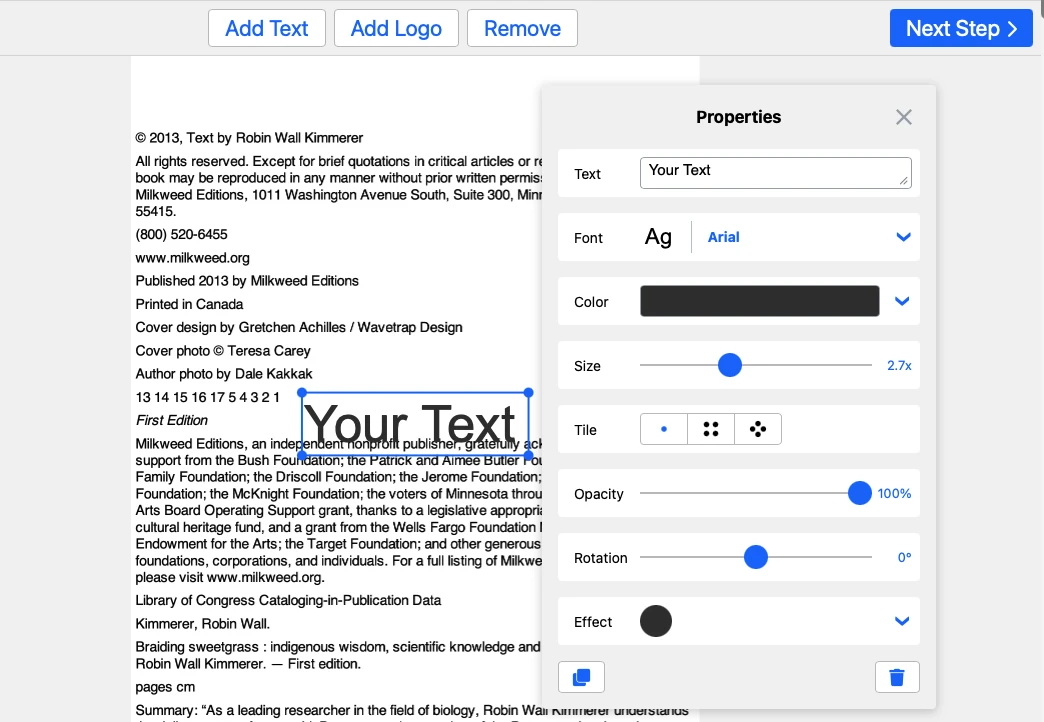Select the single-dot tile option
Viewport: 1044px width, 722px height.
664,428
